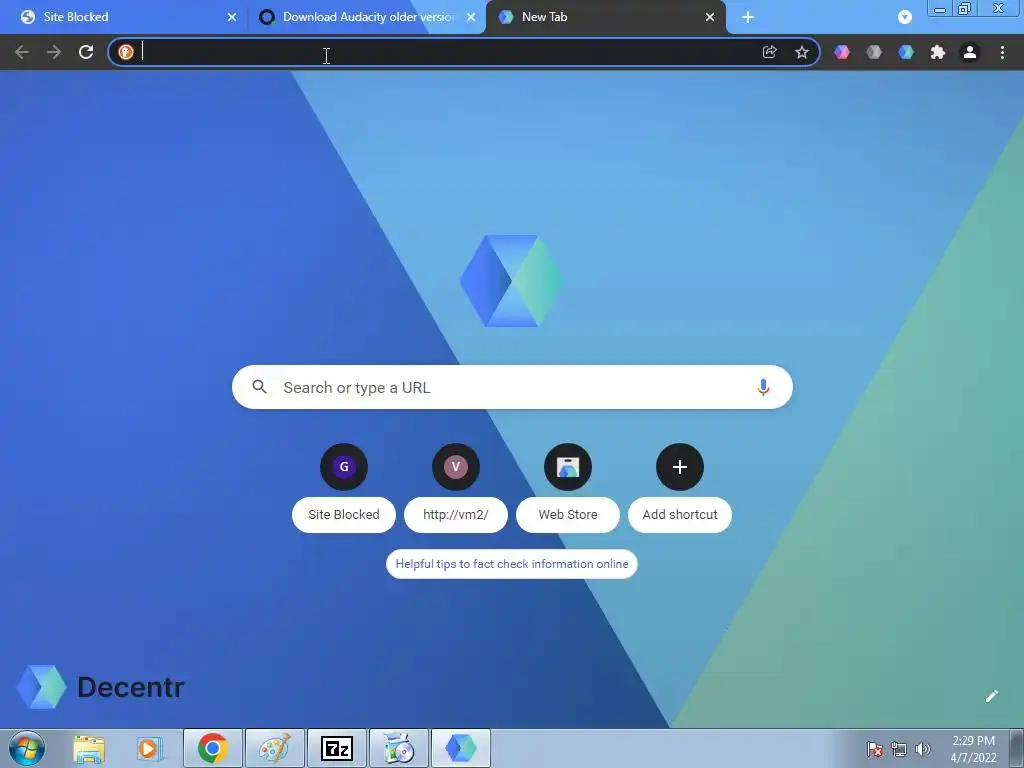The width and height of the screenshot is (1024, 768).
Task: Launch Windows Media Player from taskbar
Action: [x=150, y=748]
